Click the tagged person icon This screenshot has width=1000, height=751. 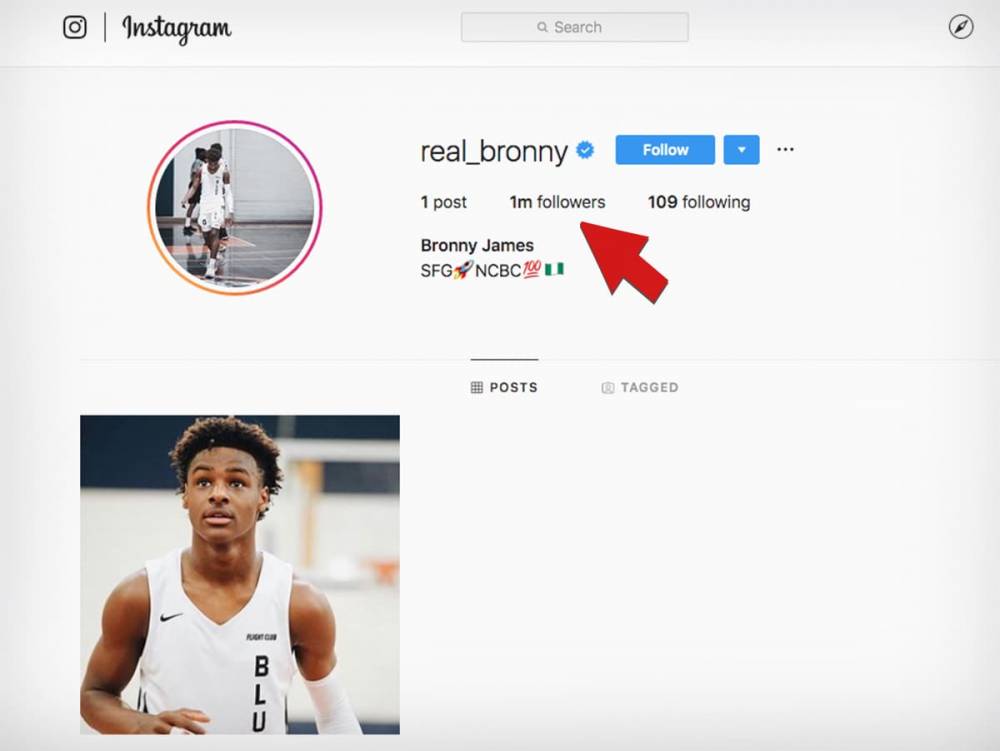pos(608,388)
